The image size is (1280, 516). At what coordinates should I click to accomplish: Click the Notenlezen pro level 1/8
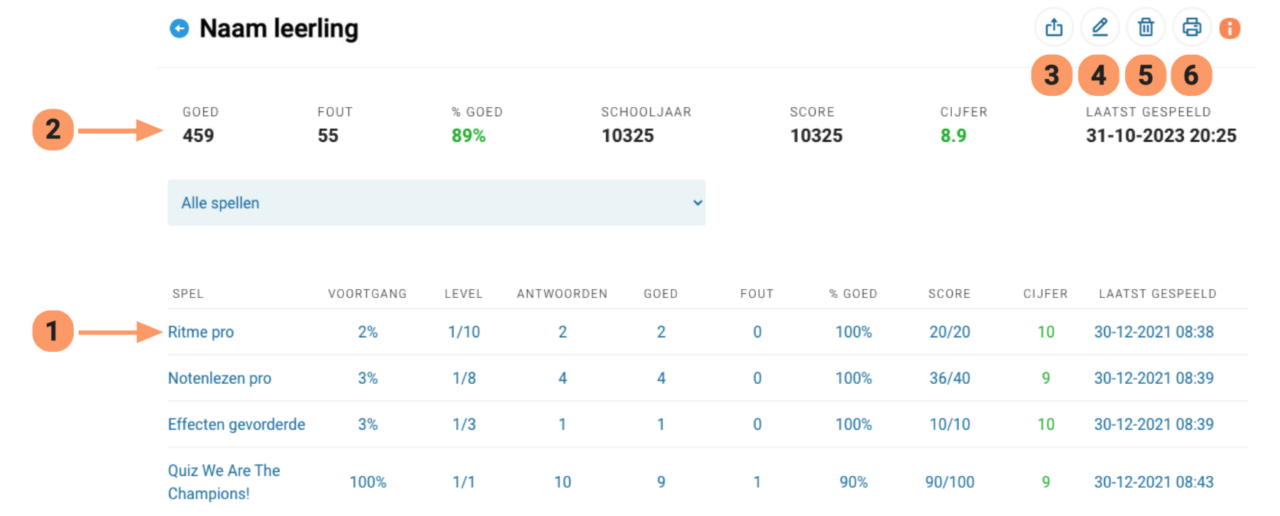[464, 378]
